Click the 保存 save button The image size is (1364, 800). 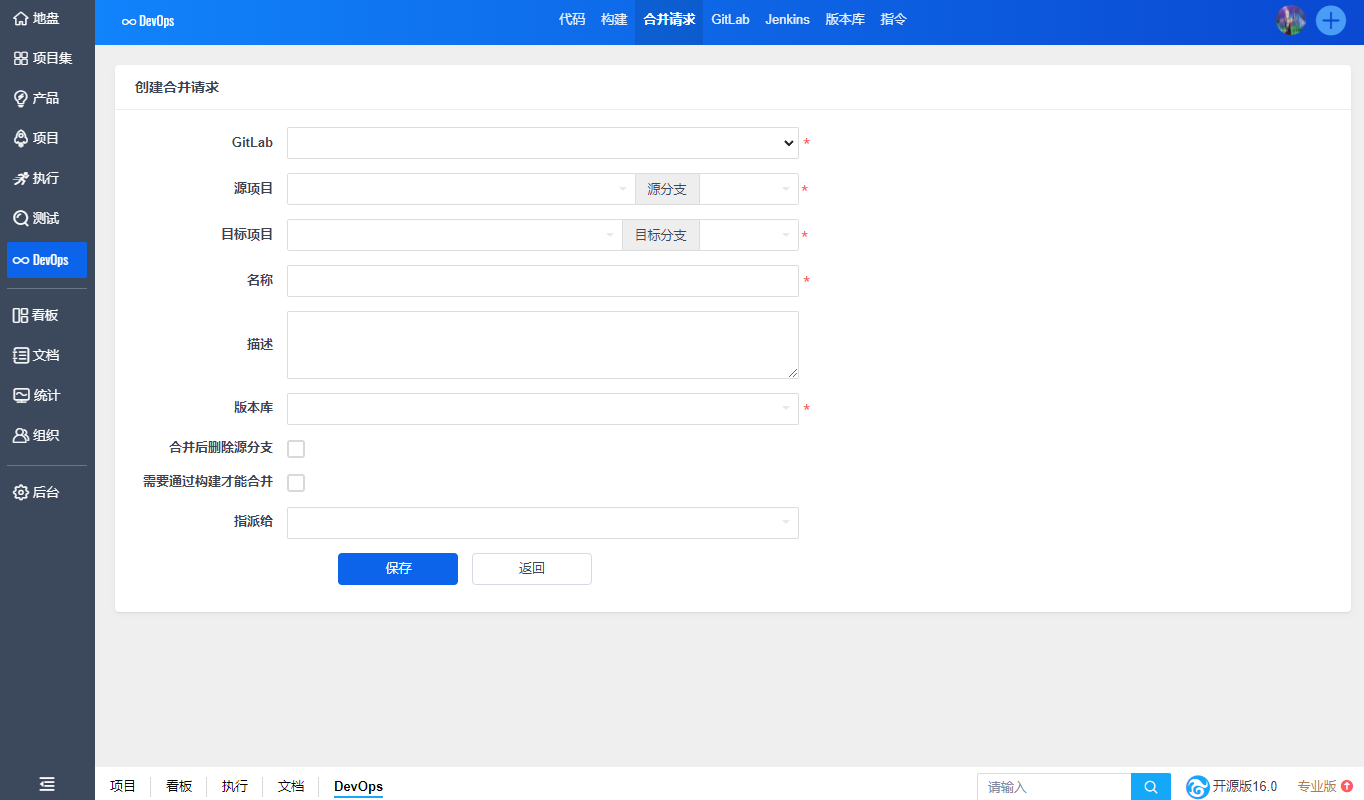click(x=398, y=569)
